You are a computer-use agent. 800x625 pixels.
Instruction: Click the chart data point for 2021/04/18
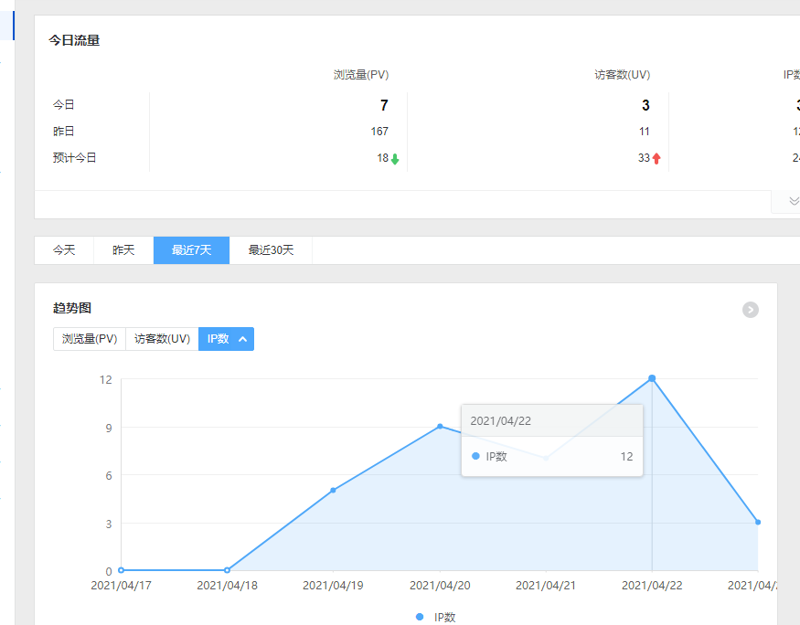227,570
